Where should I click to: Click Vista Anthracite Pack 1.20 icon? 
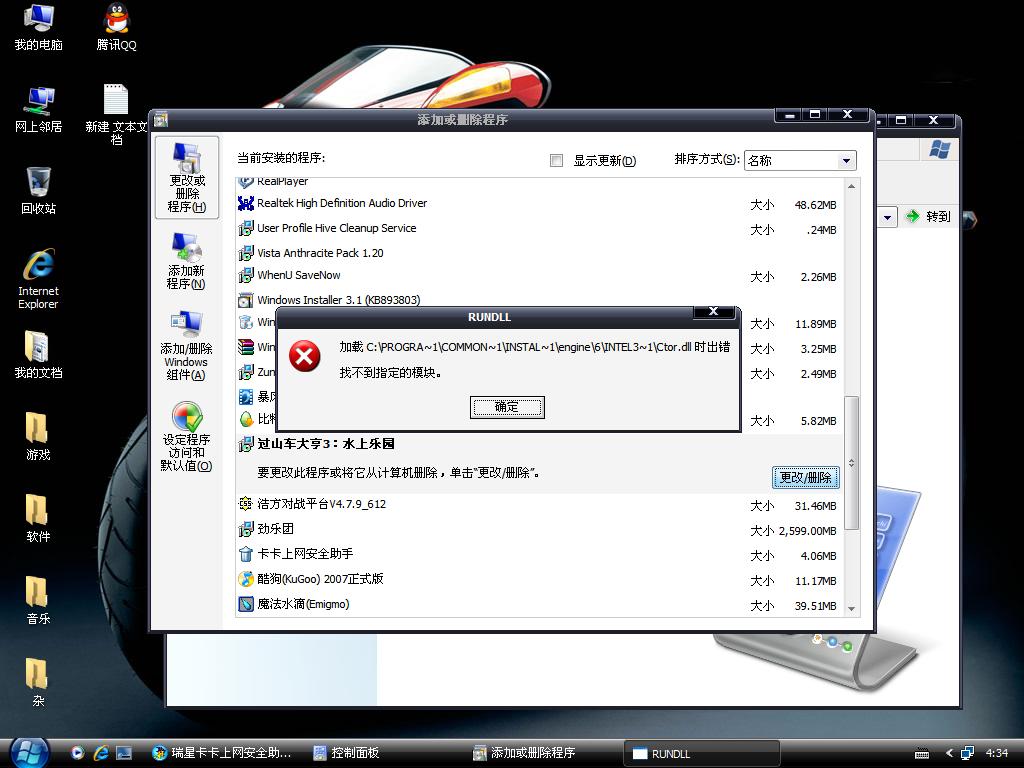click(246, 253)
